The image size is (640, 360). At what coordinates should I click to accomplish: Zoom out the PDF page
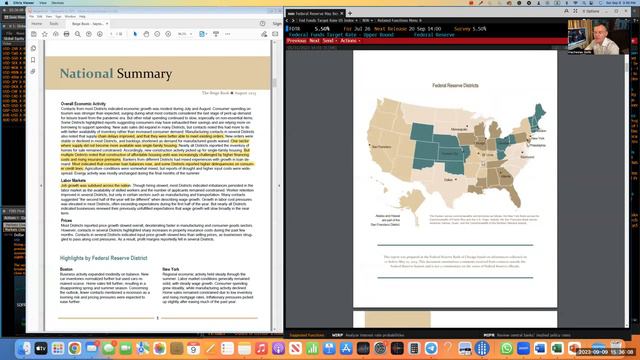coord(157,34)
